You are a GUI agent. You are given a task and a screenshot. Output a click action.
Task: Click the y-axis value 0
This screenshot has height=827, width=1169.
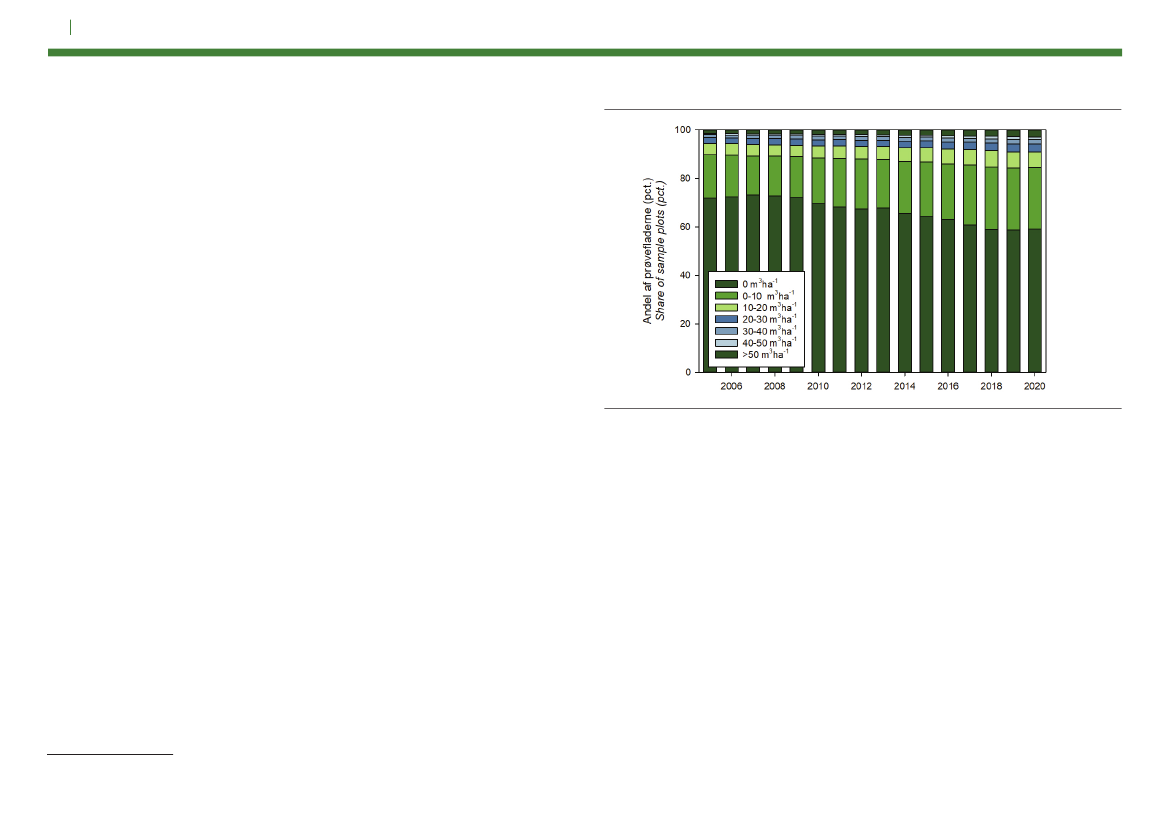[x=688, y=372]
